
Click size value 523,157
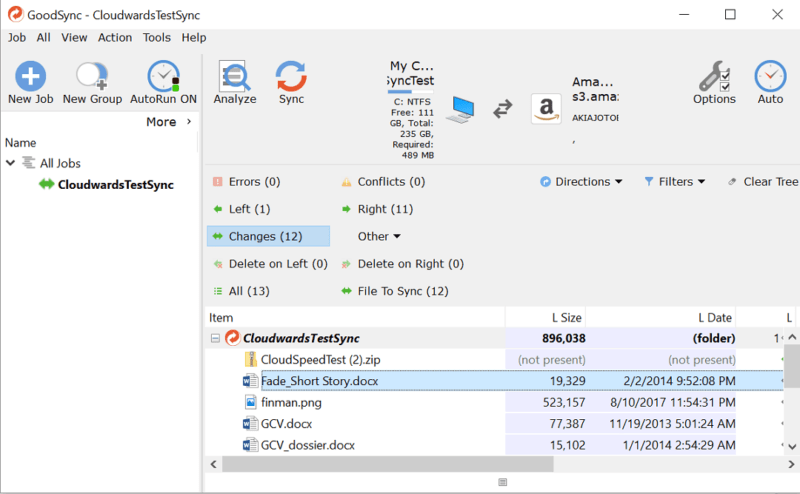[564, 402]
